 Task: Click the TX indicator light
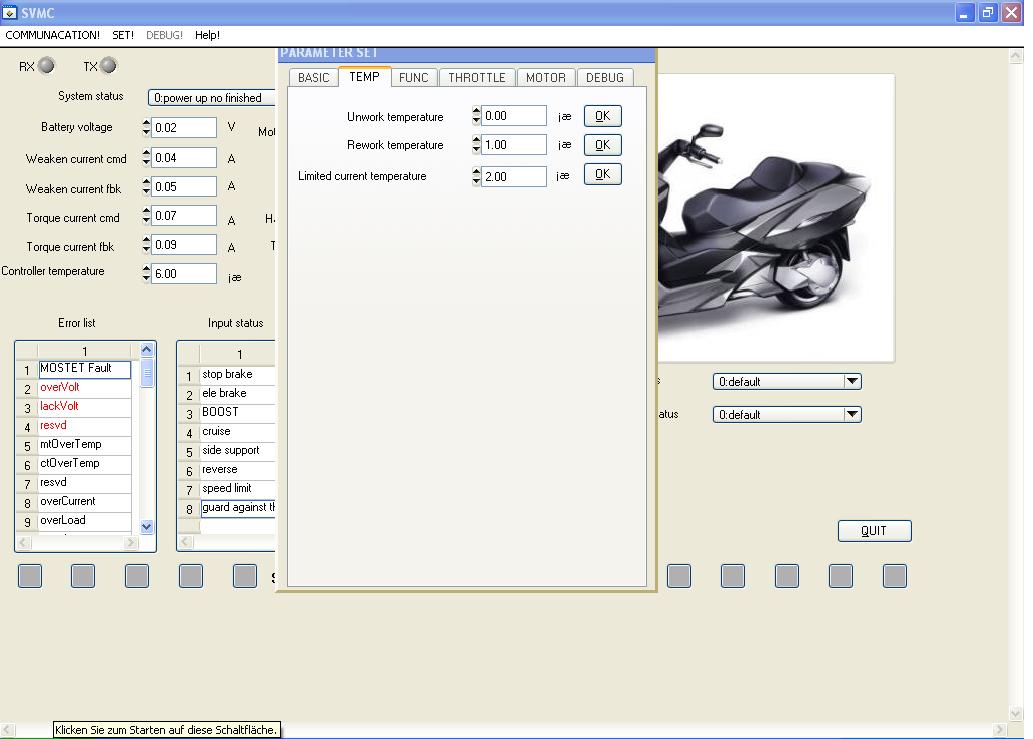108,66
